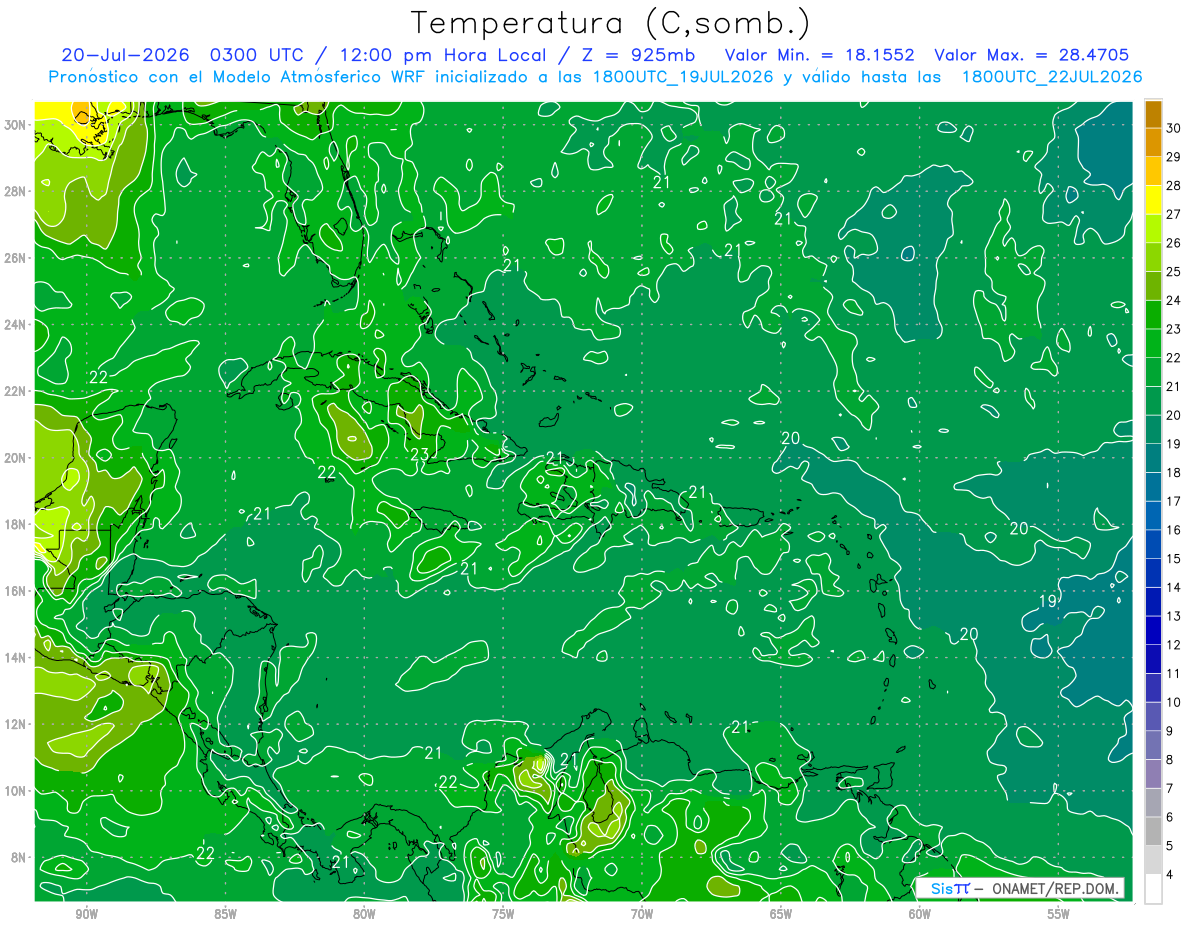Screen dimensions: 1200x927
Task: Click color scale label '9'
Action: coord(1170,731)
